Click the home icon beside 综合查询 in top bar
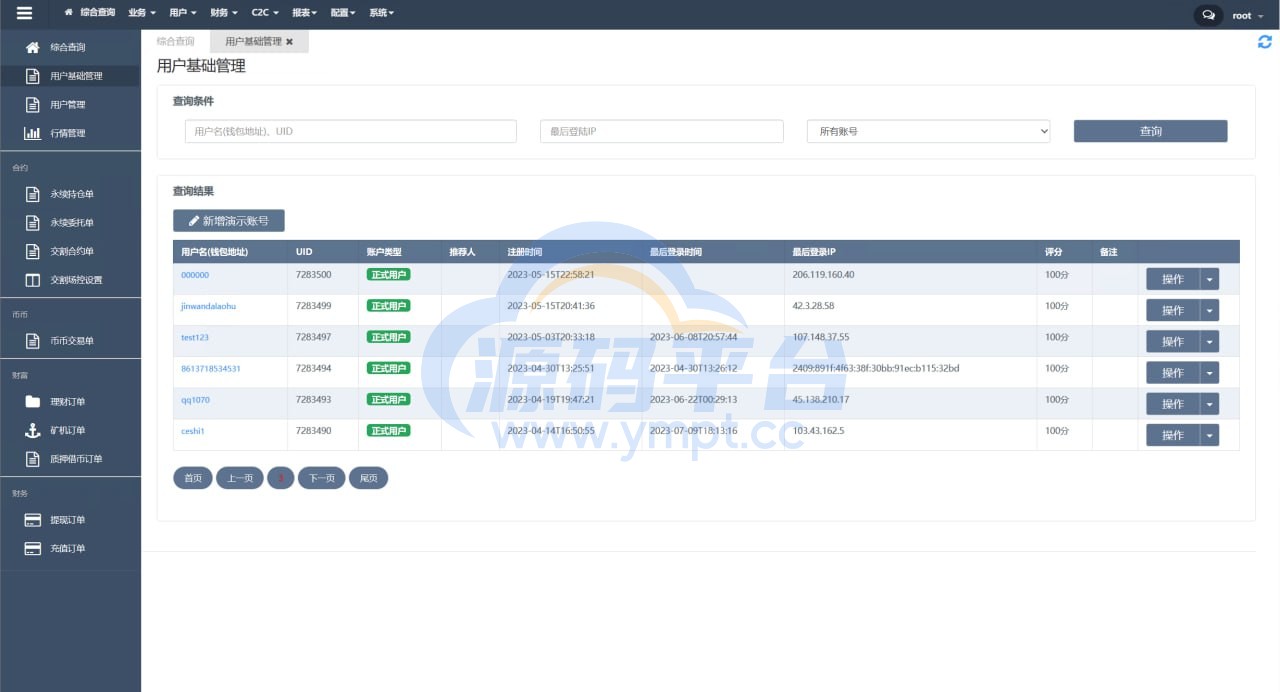Viewport: 1280px width, 692px height. pyautogui.click(x=69, y=13)
